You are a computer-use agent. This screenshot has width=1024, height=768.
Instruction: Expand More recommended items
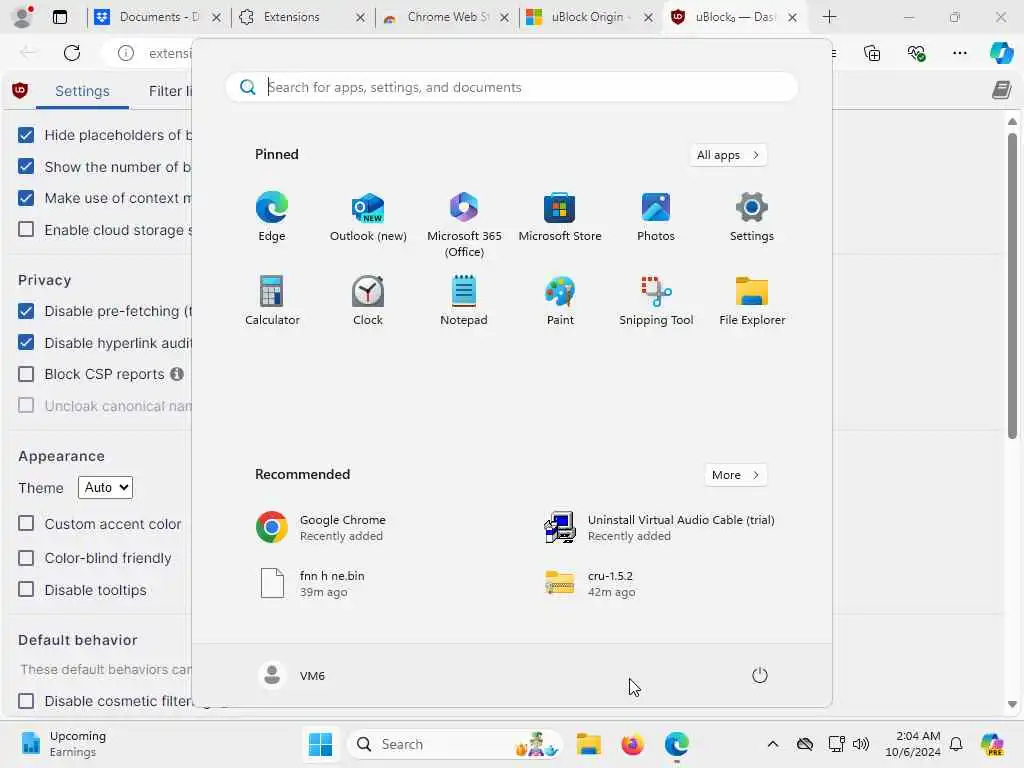(x=735, y=475)
